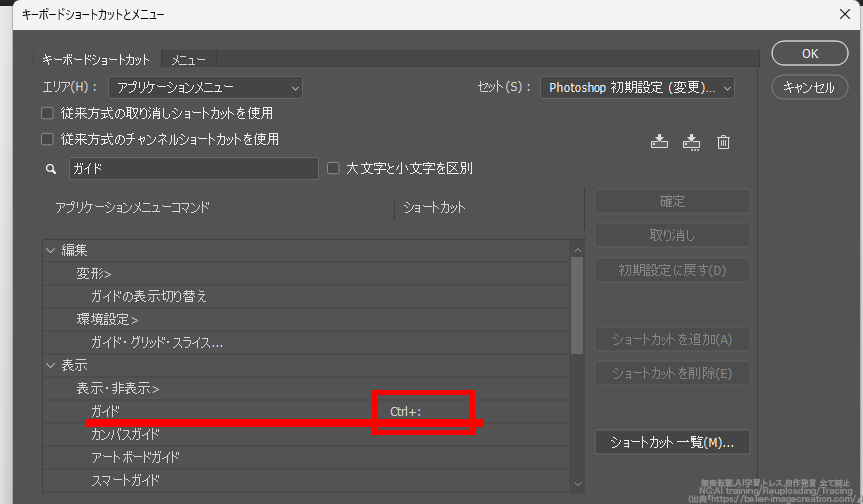Select the カンバスガイド command row
The height and width of the screenshot is (504, 863).
point(125,434)
